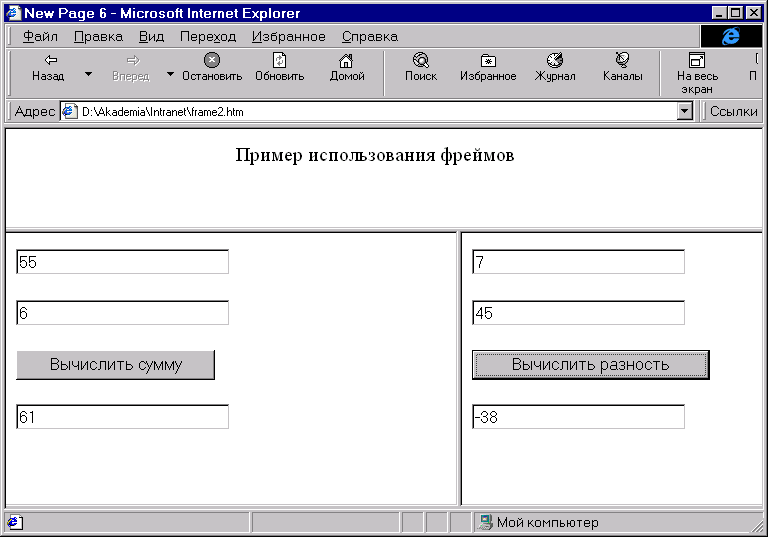Open the Вид menu

[151, 37]
